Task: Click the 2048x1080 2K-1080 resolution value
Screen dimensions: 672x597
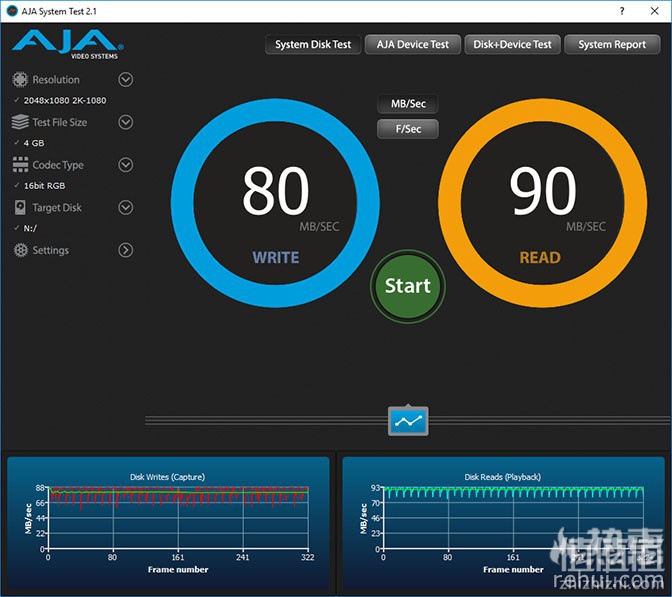Action: [65, 100]
